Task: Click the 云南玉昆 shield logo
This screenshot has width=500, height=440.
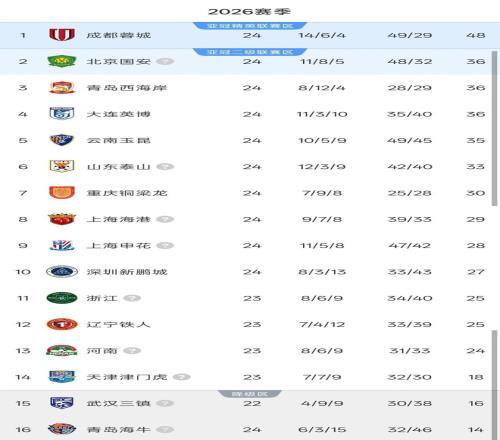Action: (x=62, y=140)
